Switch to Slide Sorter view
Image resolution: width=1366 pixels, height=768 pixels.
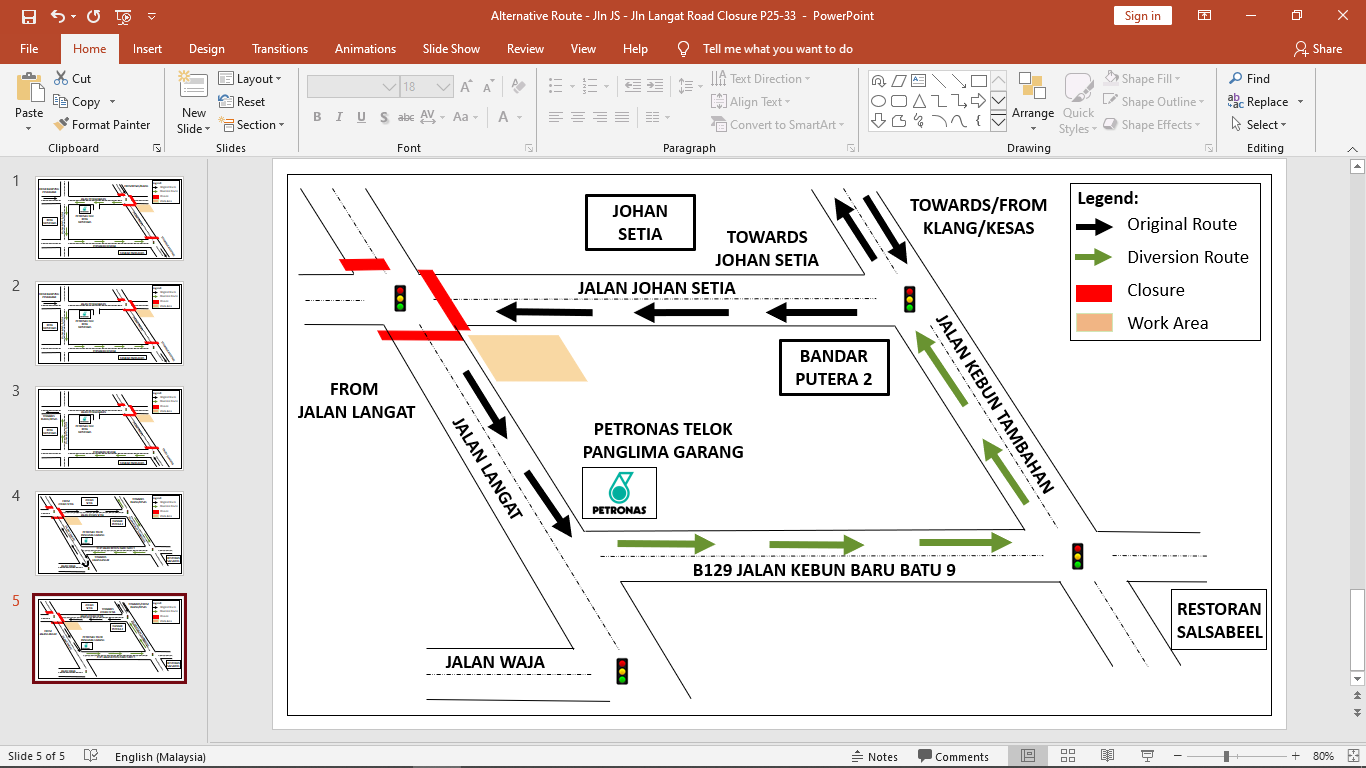1067,756
